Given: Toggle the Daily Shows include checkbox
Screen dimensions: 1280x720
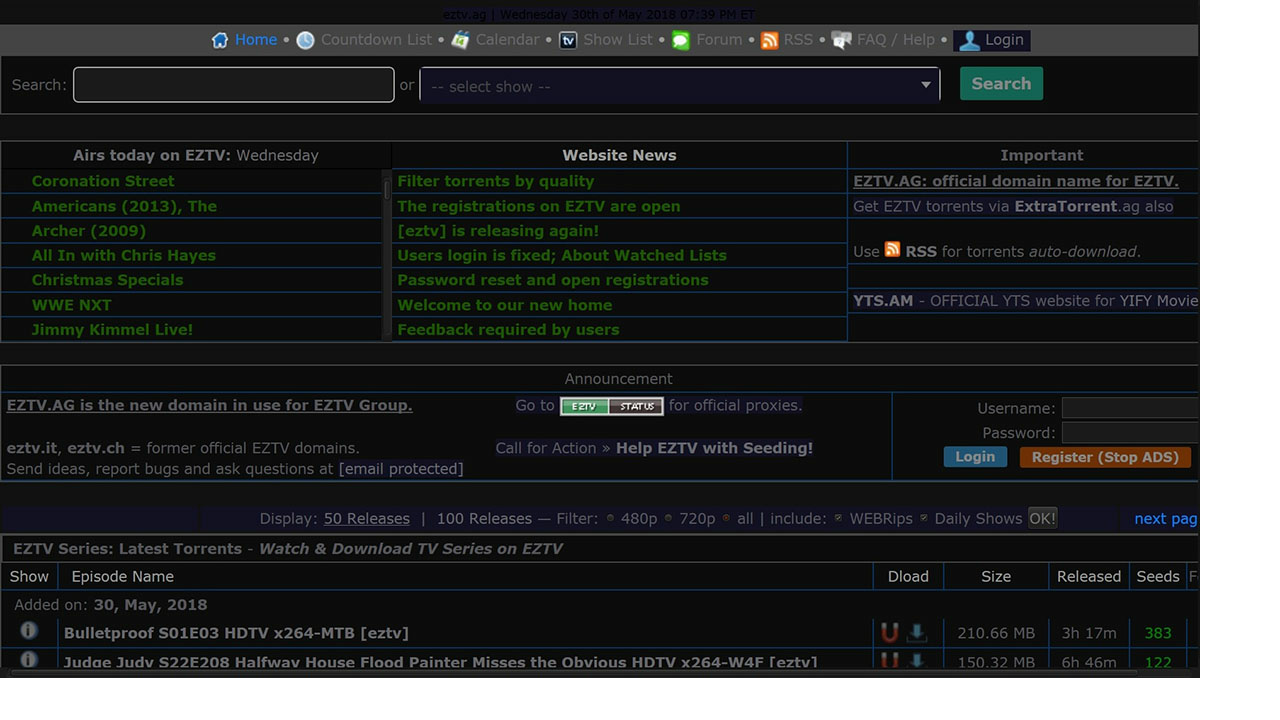Looking at the screenshot, I should [x=923, y=518].
